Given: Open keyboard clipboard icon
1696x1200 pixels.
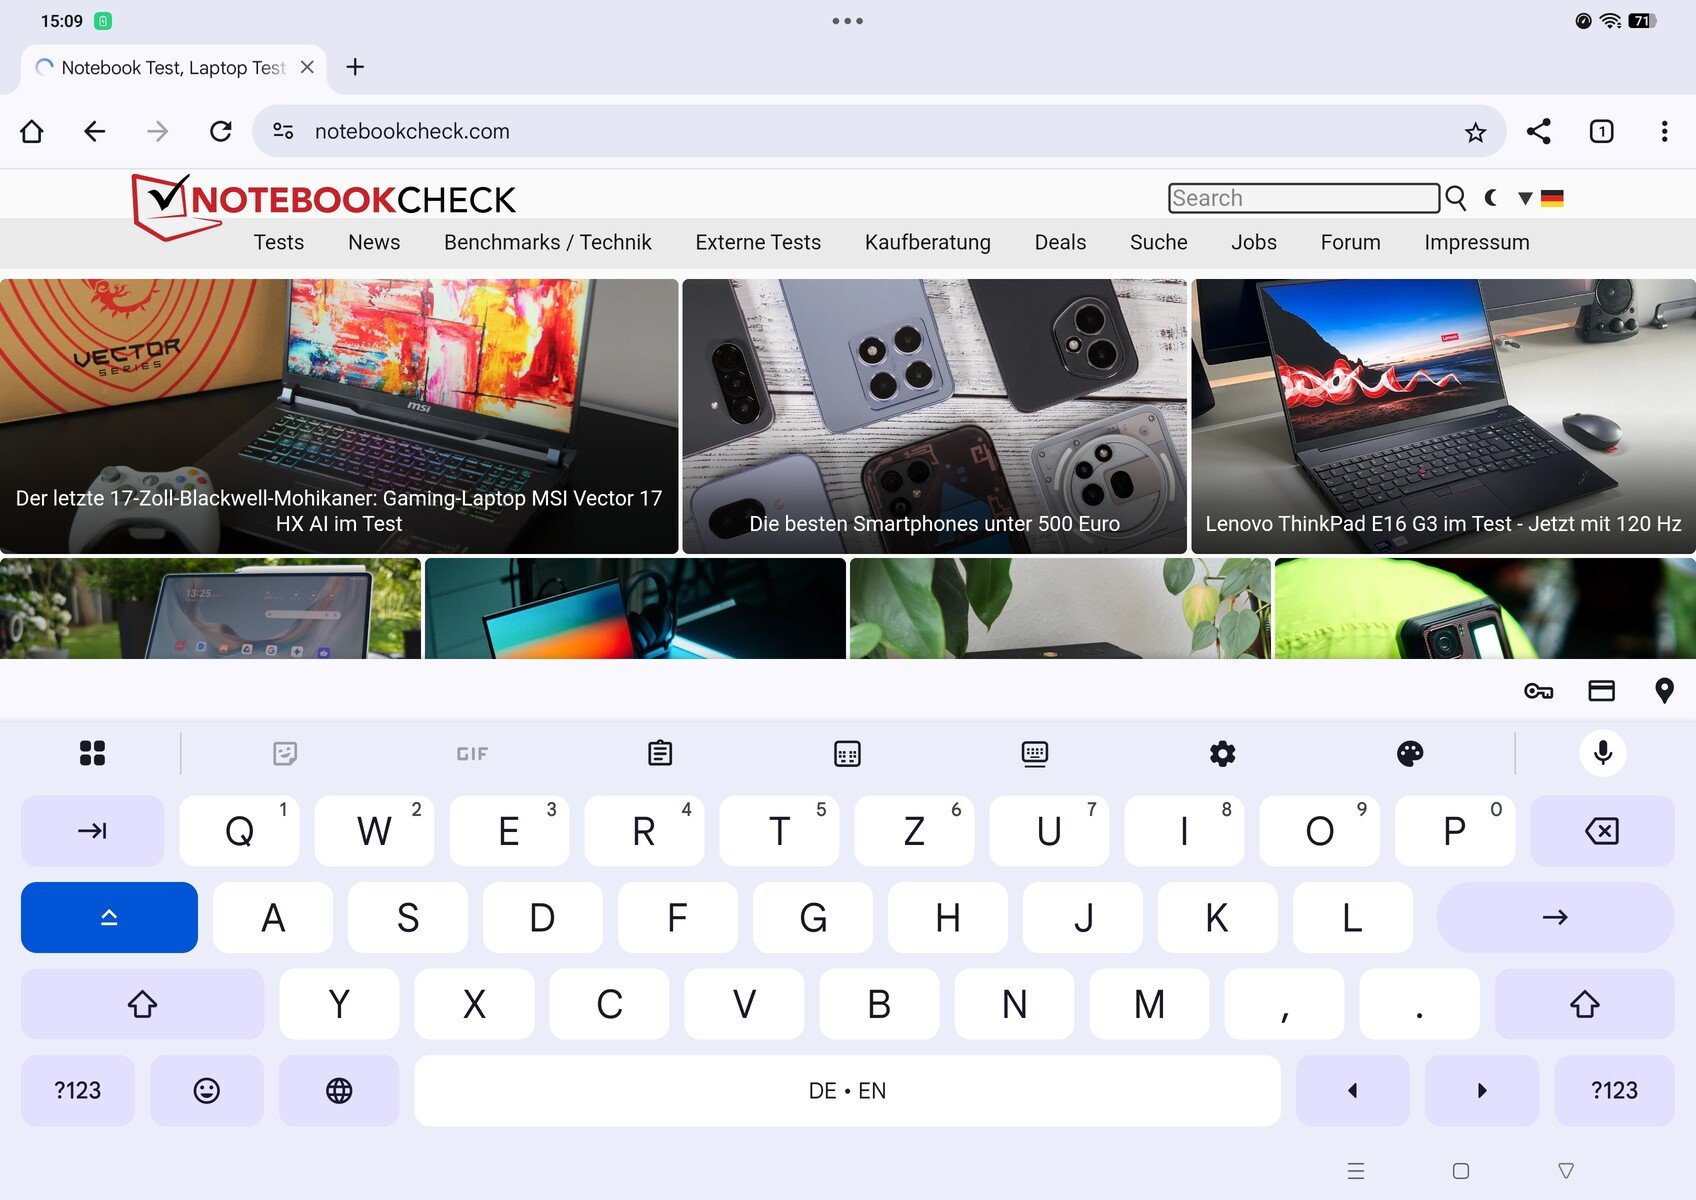Looking at the screenshot, I should (660, 753).
